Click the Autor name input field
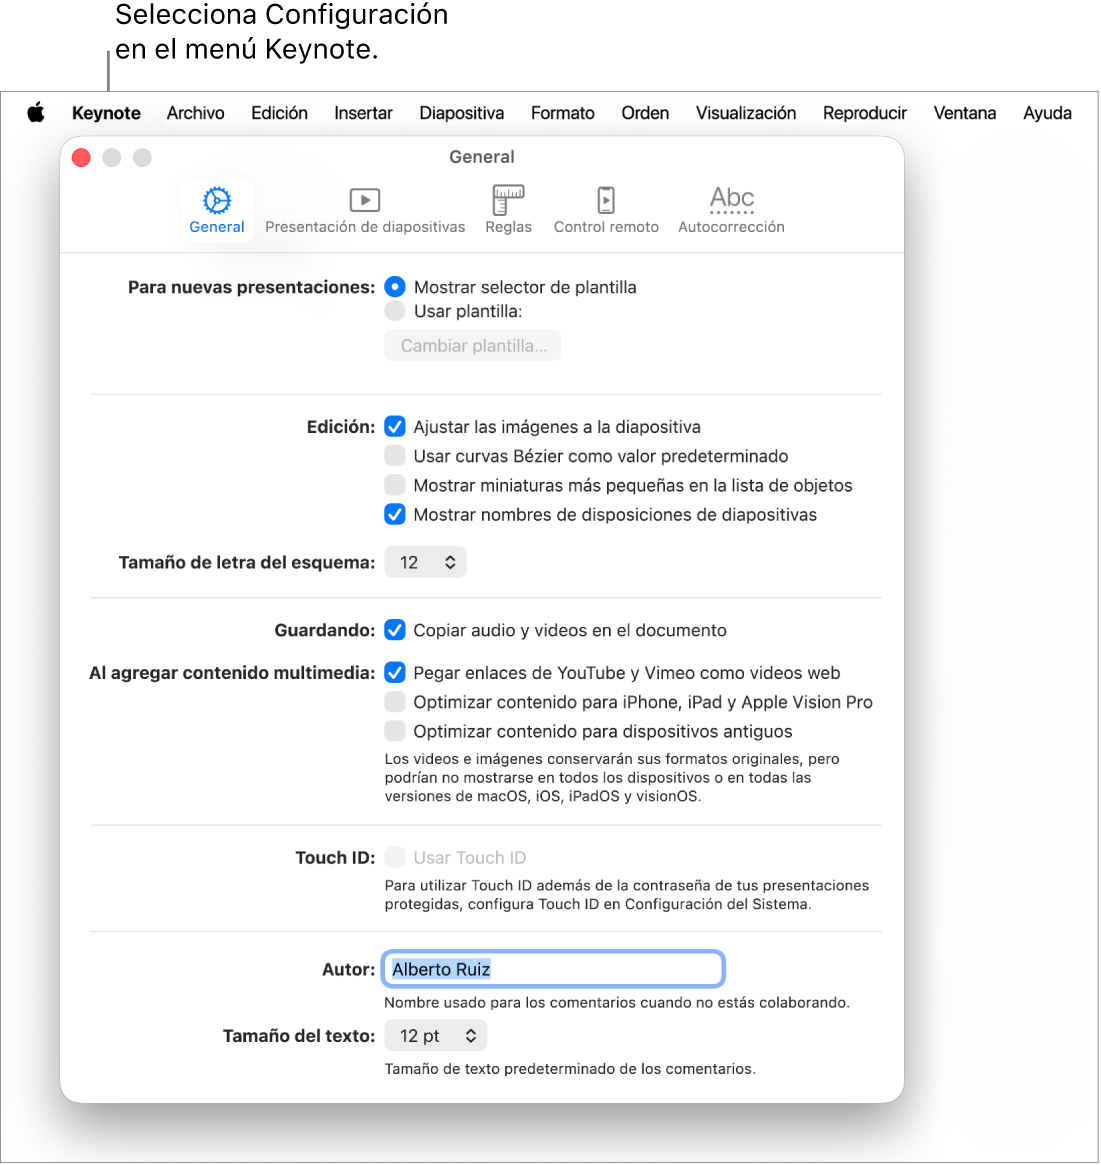 [x=553, y=969]
